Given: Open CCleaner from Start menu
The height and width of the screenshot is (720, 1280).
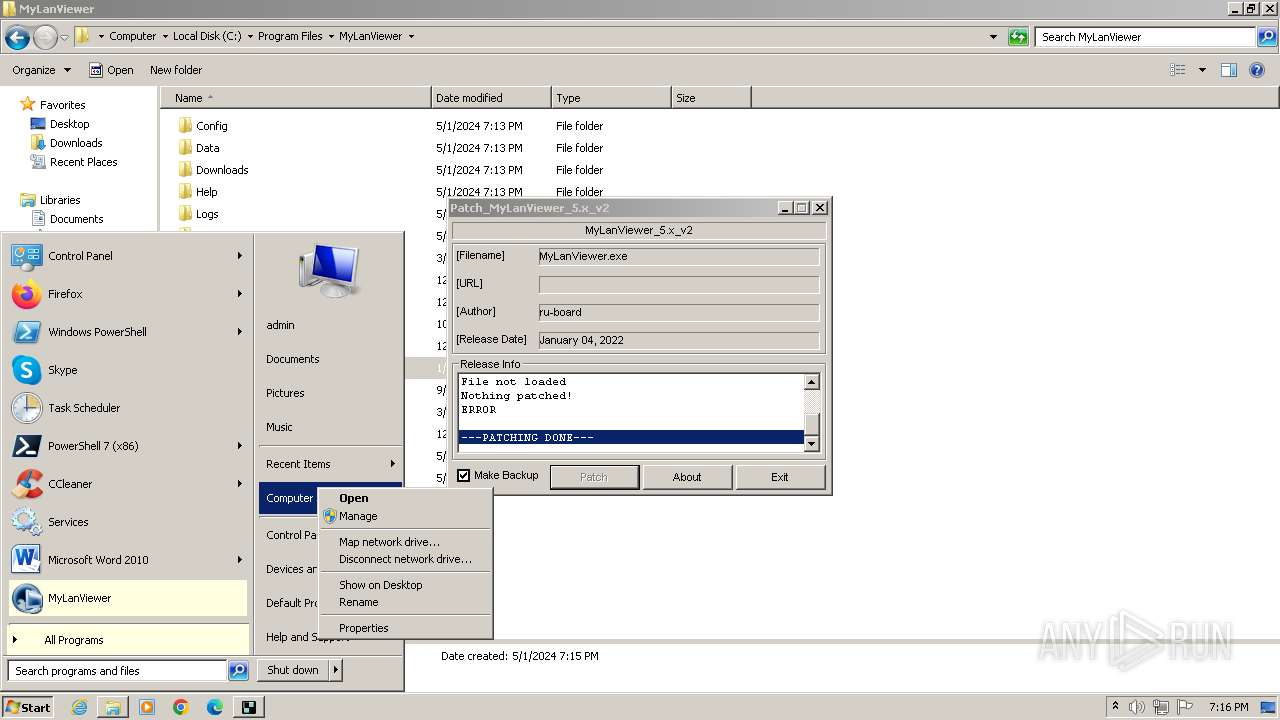Looking at the screenshot, I should pyautogui.click(x=128, y=484).
